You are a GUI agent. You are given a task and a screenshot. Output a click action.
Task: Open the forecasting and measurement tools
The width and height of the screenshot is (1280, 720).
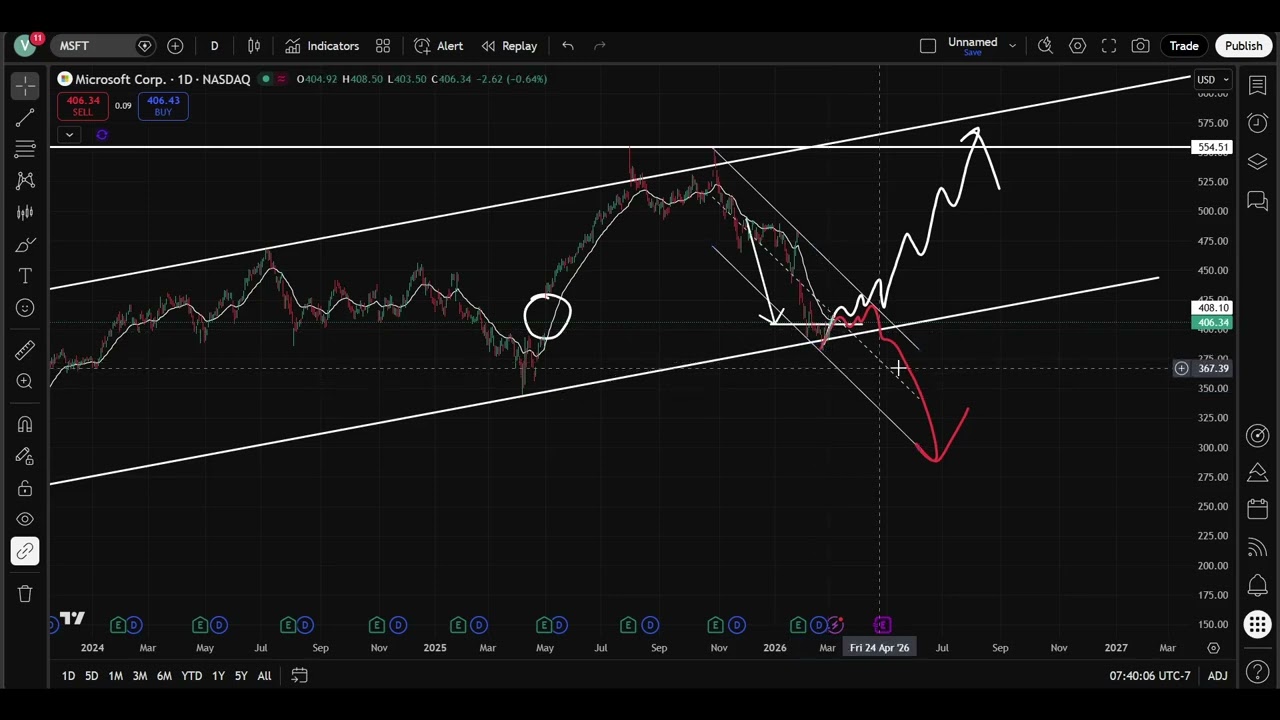pos(25,212)
